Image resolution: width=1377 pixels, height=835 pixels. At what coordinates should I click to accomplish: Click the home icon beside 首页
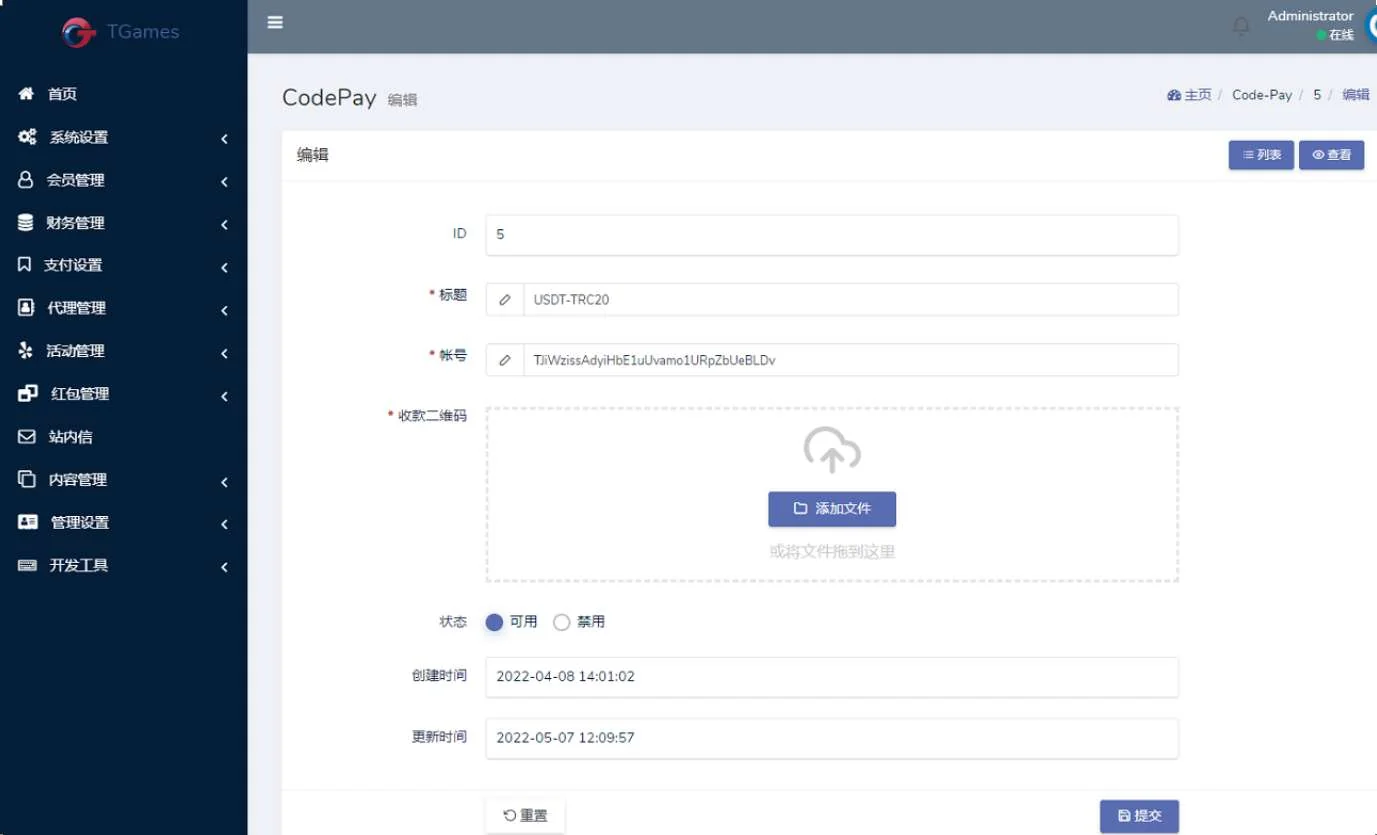click(x=27, y=94)
